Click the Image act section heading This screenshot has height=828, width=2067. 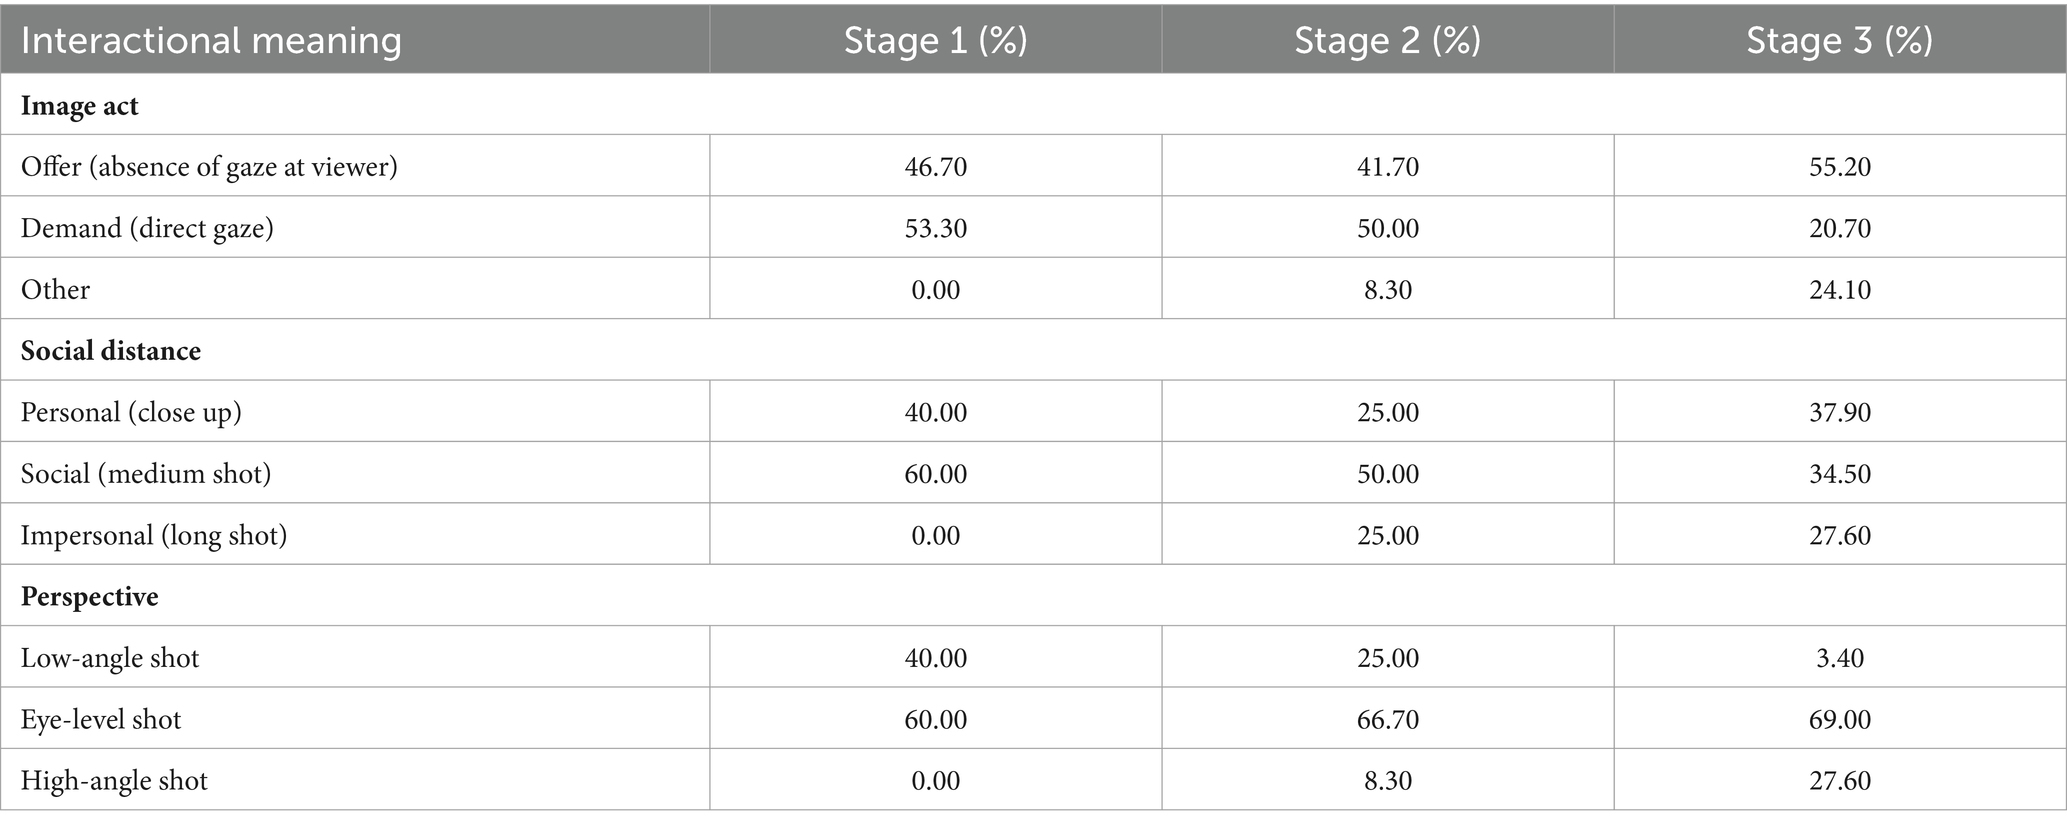(x=79, y=105)
